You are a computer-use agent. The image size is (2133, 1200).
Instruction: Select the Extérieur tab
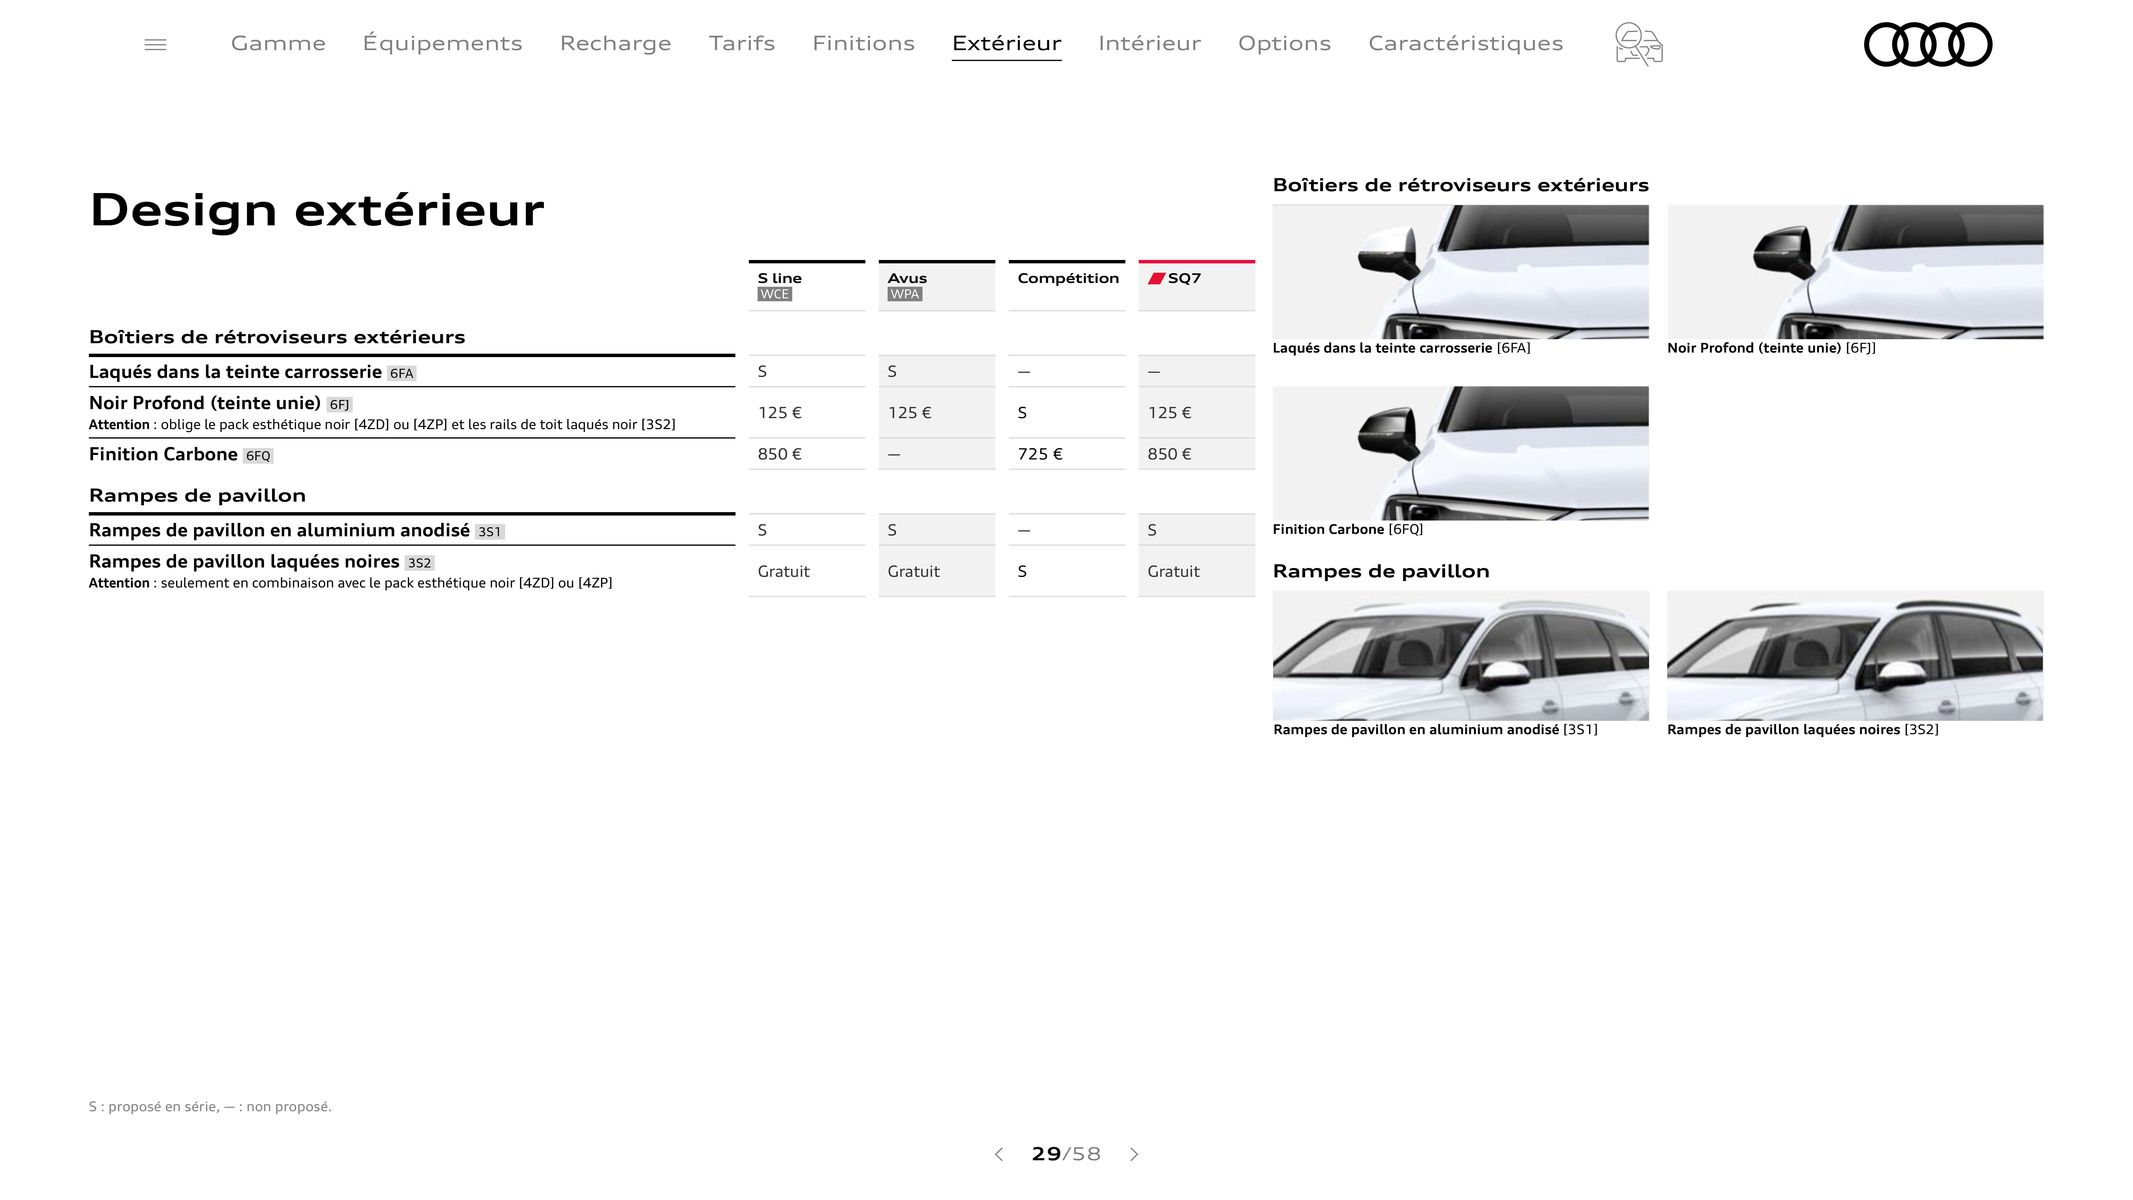point(1006,43)
